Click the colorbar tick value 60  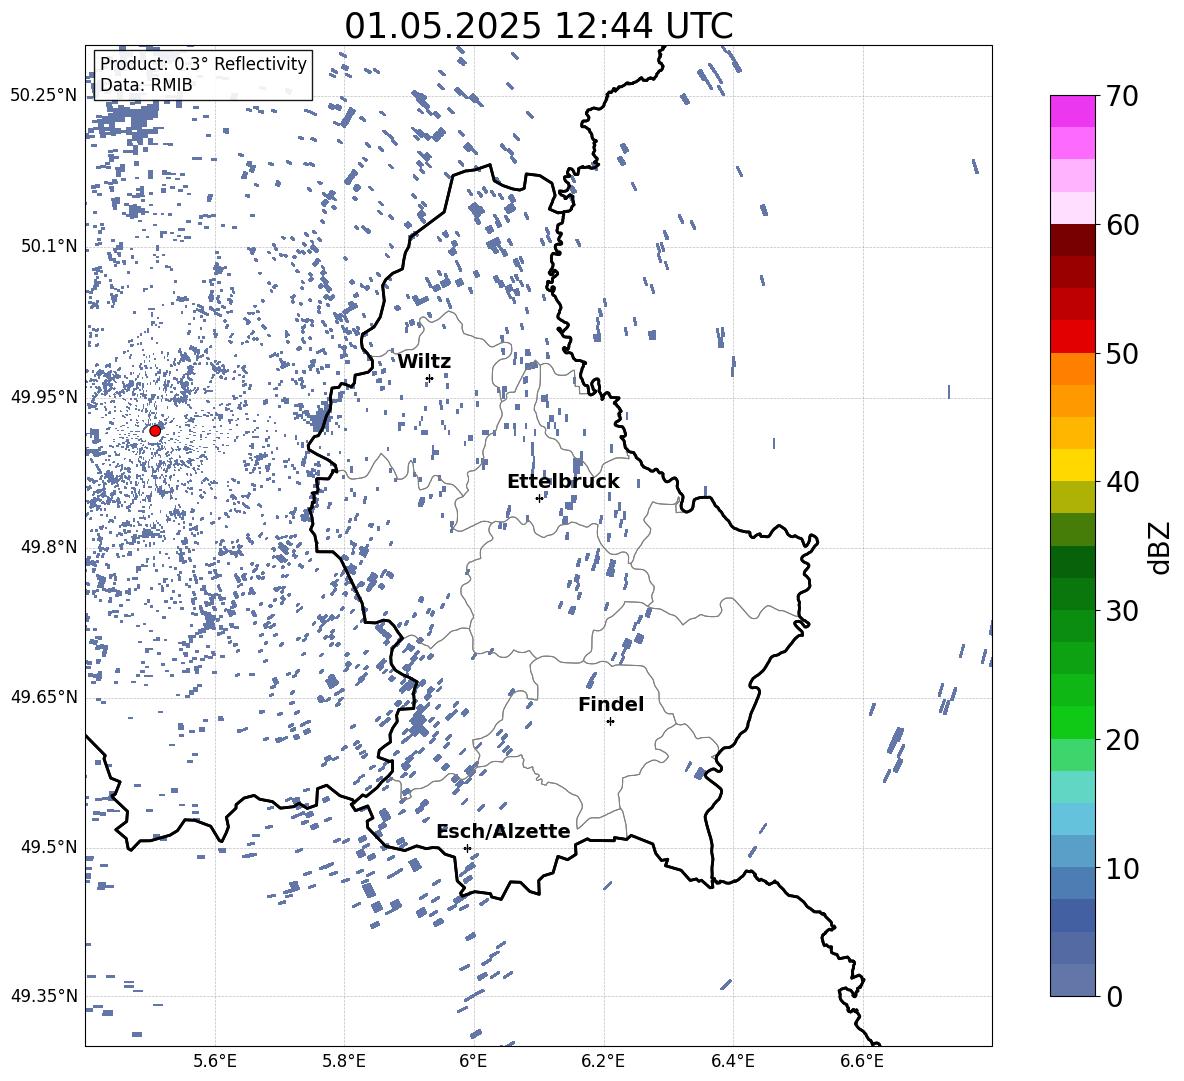[1123, 225]
